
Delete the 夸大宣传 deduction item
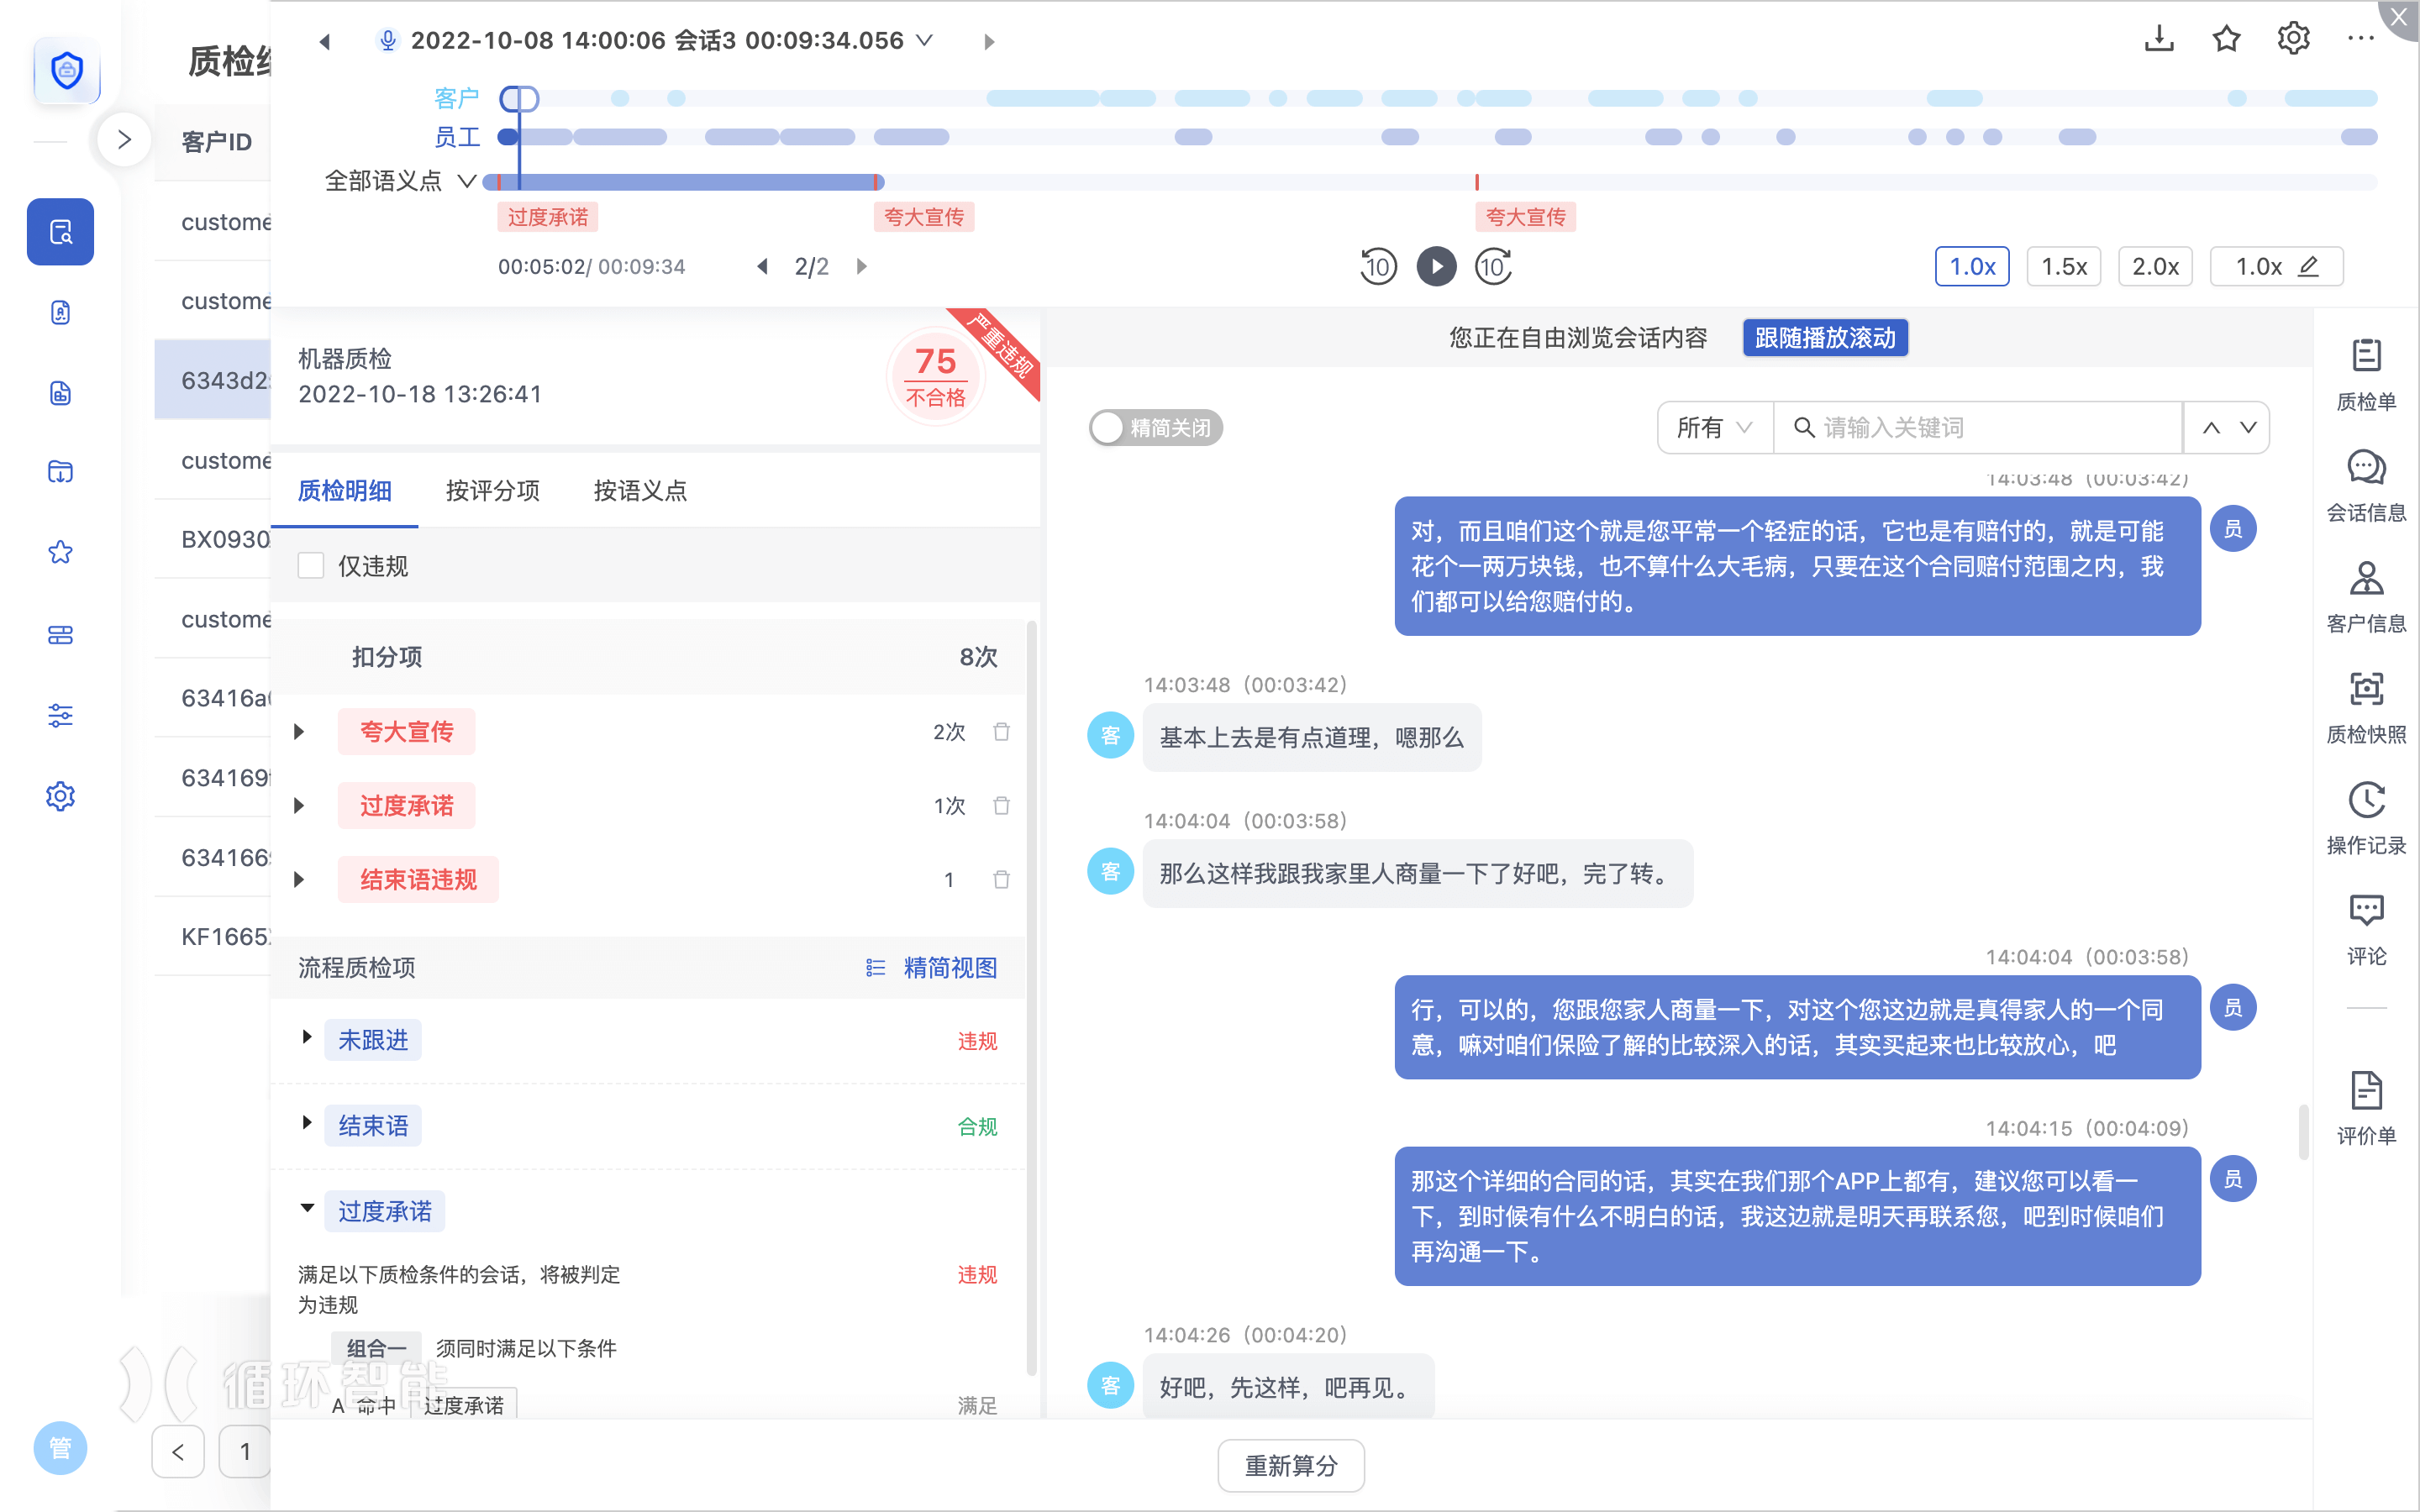[x=1001, y=732]
